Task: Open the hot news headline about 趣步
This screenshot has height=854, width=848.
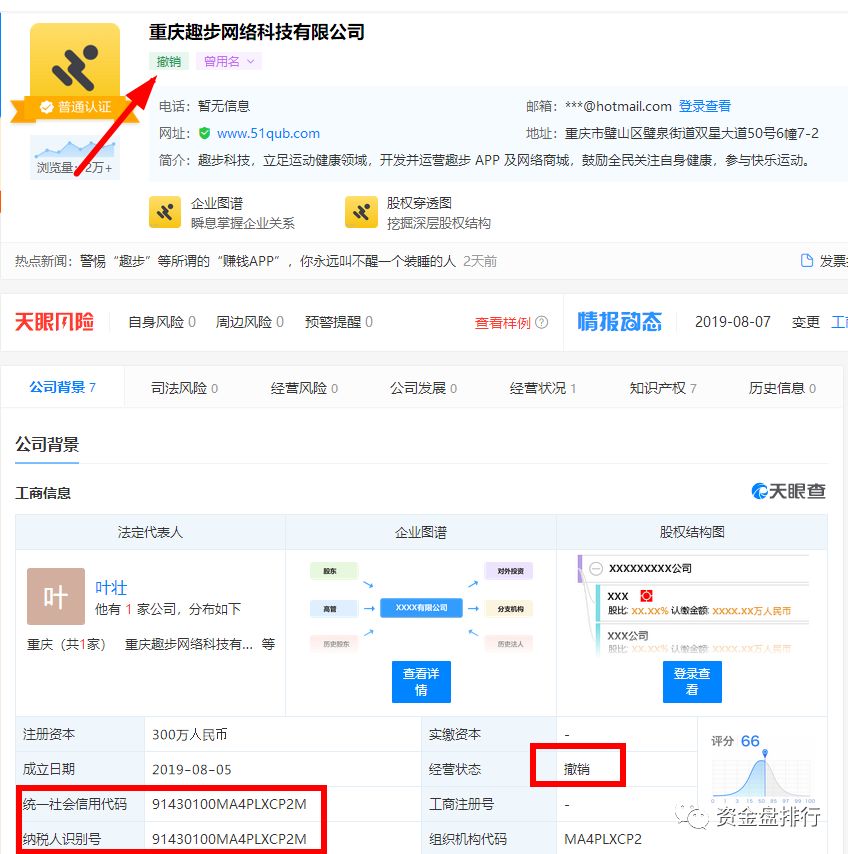Action: (x=267, y=261)
